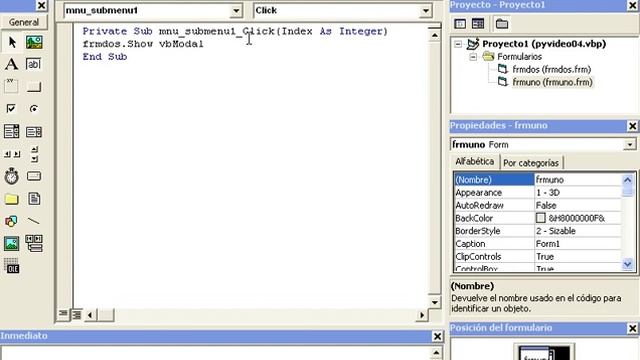The width and height of the screenshot is (640, 360).
Task: Switch to the Alfabética tab
Action: coord(474,162)
